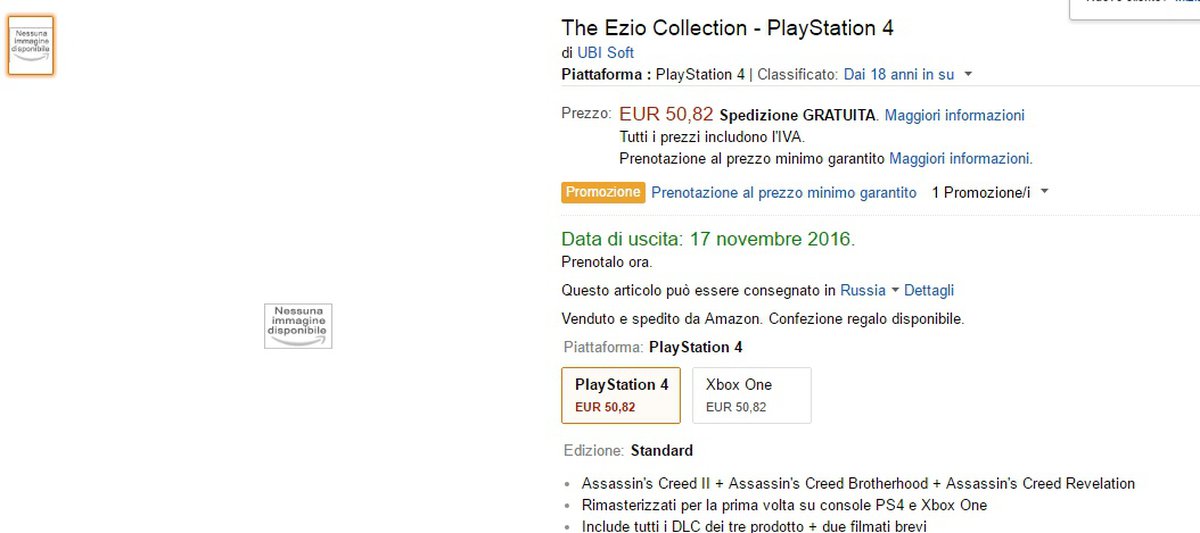Open the blue 'Prenotazione al prezzo minimo garantito' link
Screen dimensions: 1200x533
tap(783, 192)
